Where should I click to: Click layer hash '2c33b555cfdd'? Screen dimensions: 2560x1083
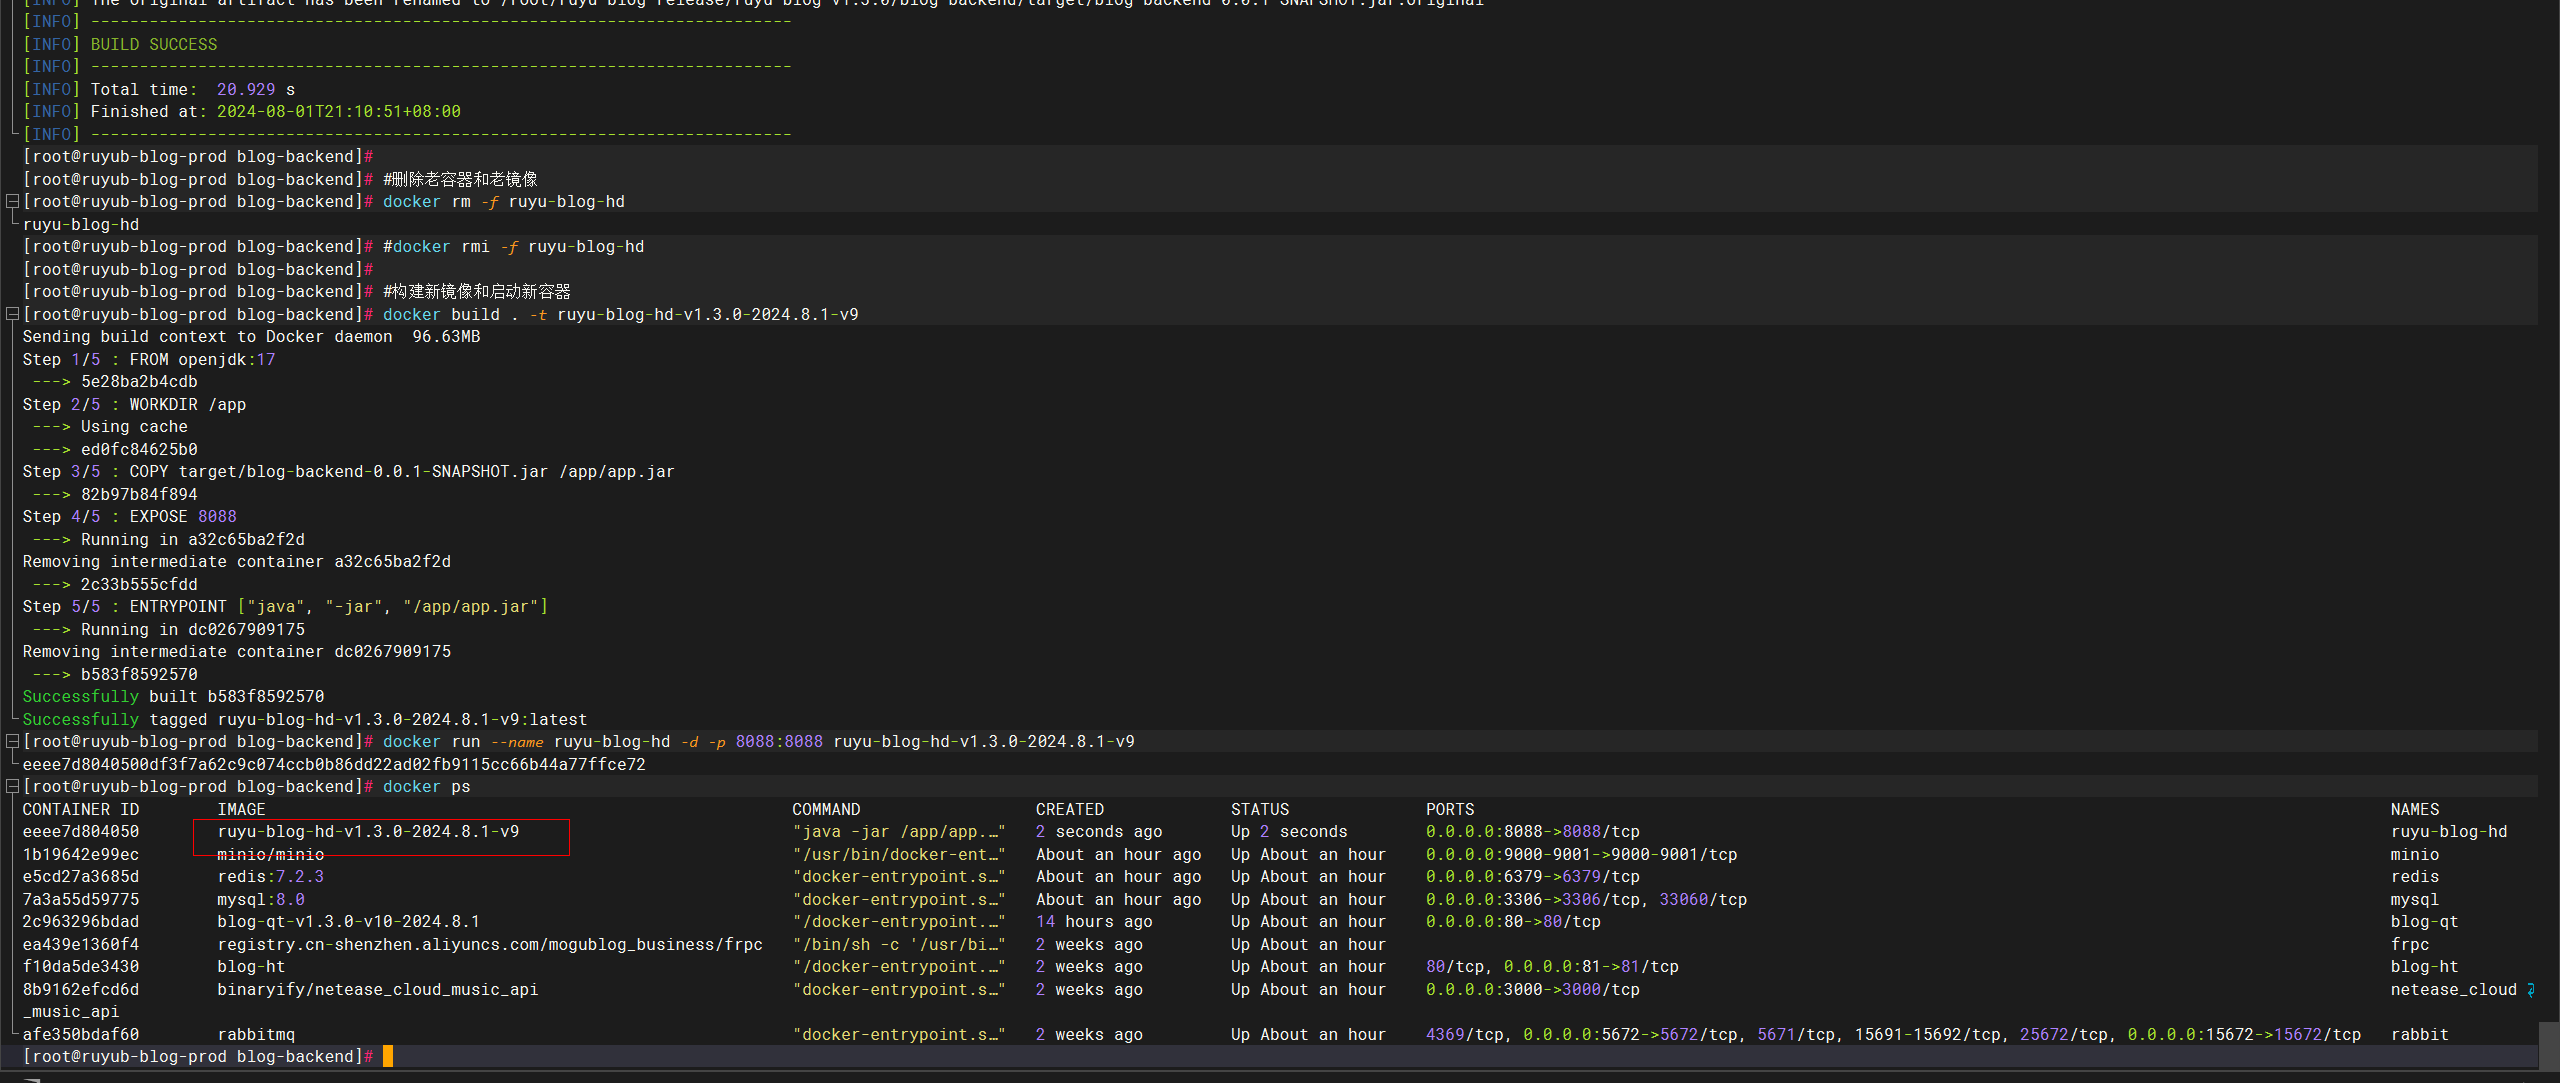(x=139, y=584)
